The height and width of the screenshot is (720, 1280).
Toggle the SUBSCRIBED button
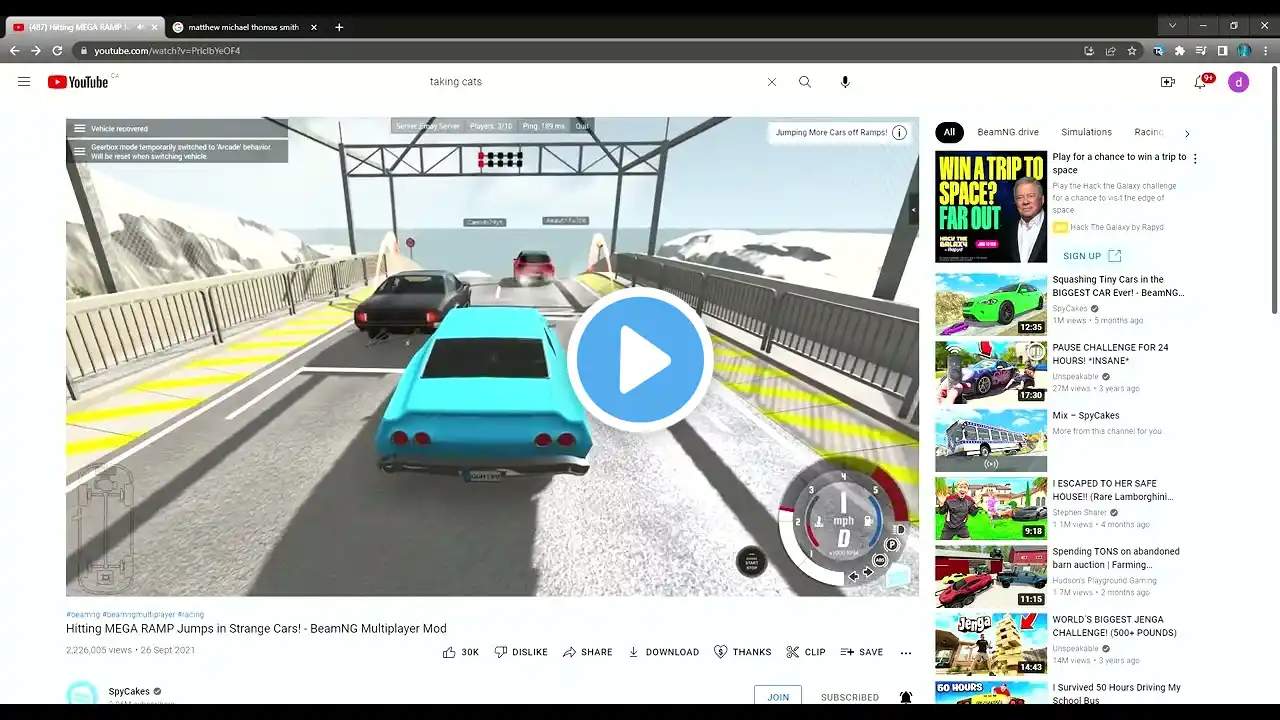[849, 697]
